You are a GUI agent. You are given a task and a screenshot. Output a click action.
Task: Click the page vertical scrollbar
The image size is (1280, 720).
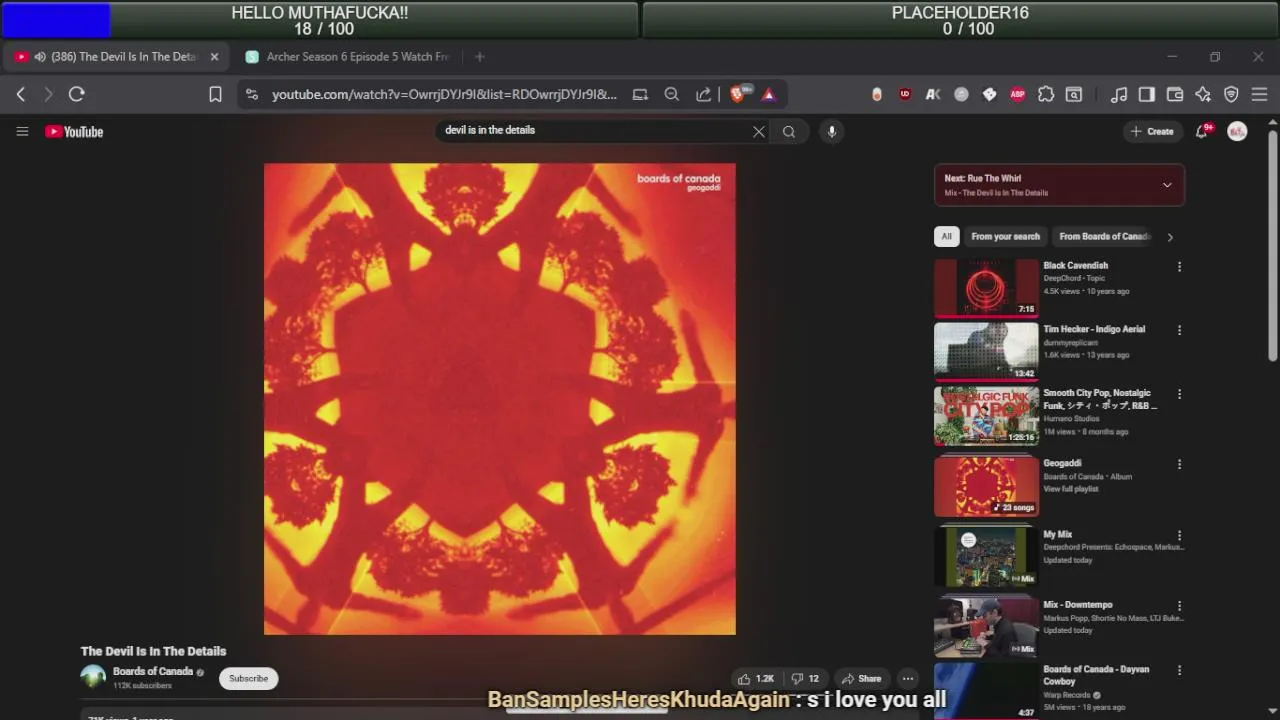1273,247
